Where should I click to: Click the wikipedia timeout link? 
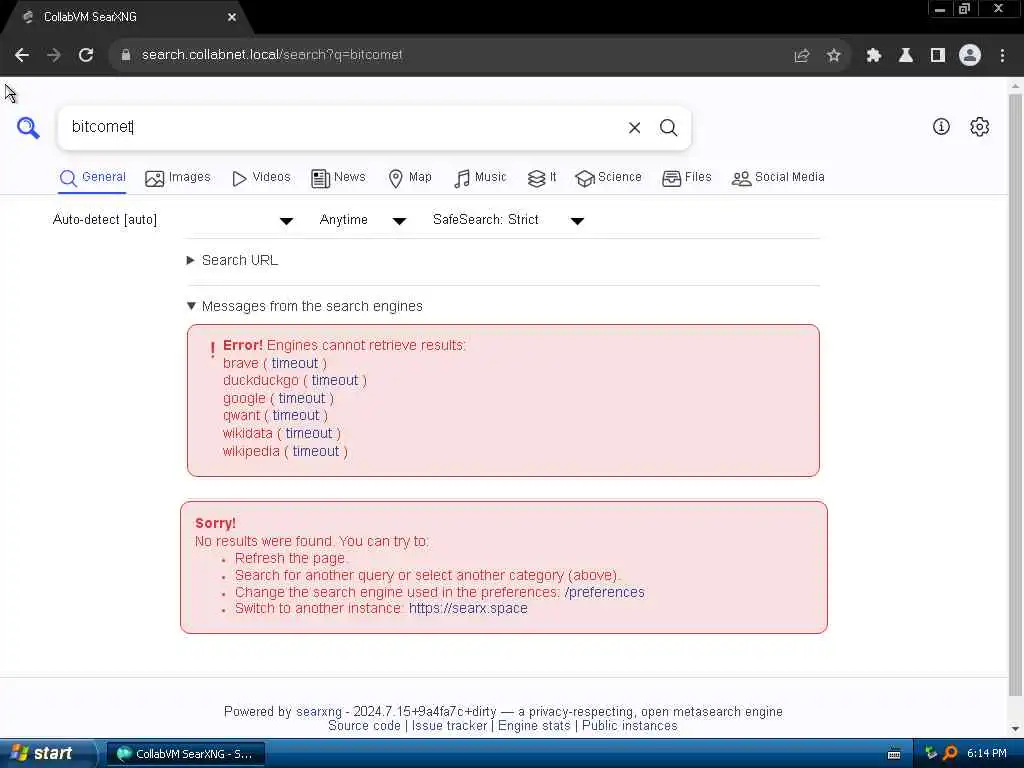click(x=316, y=451)
